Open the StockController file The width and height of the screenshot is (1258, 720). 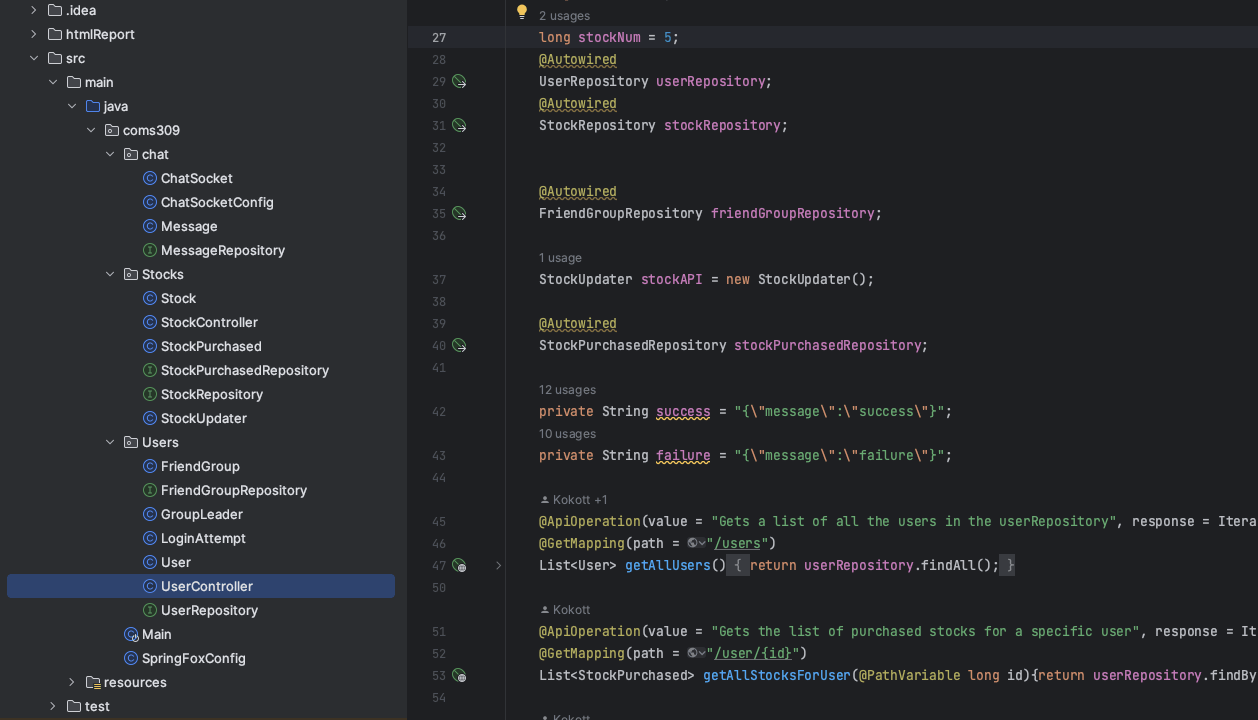point(209,322)
